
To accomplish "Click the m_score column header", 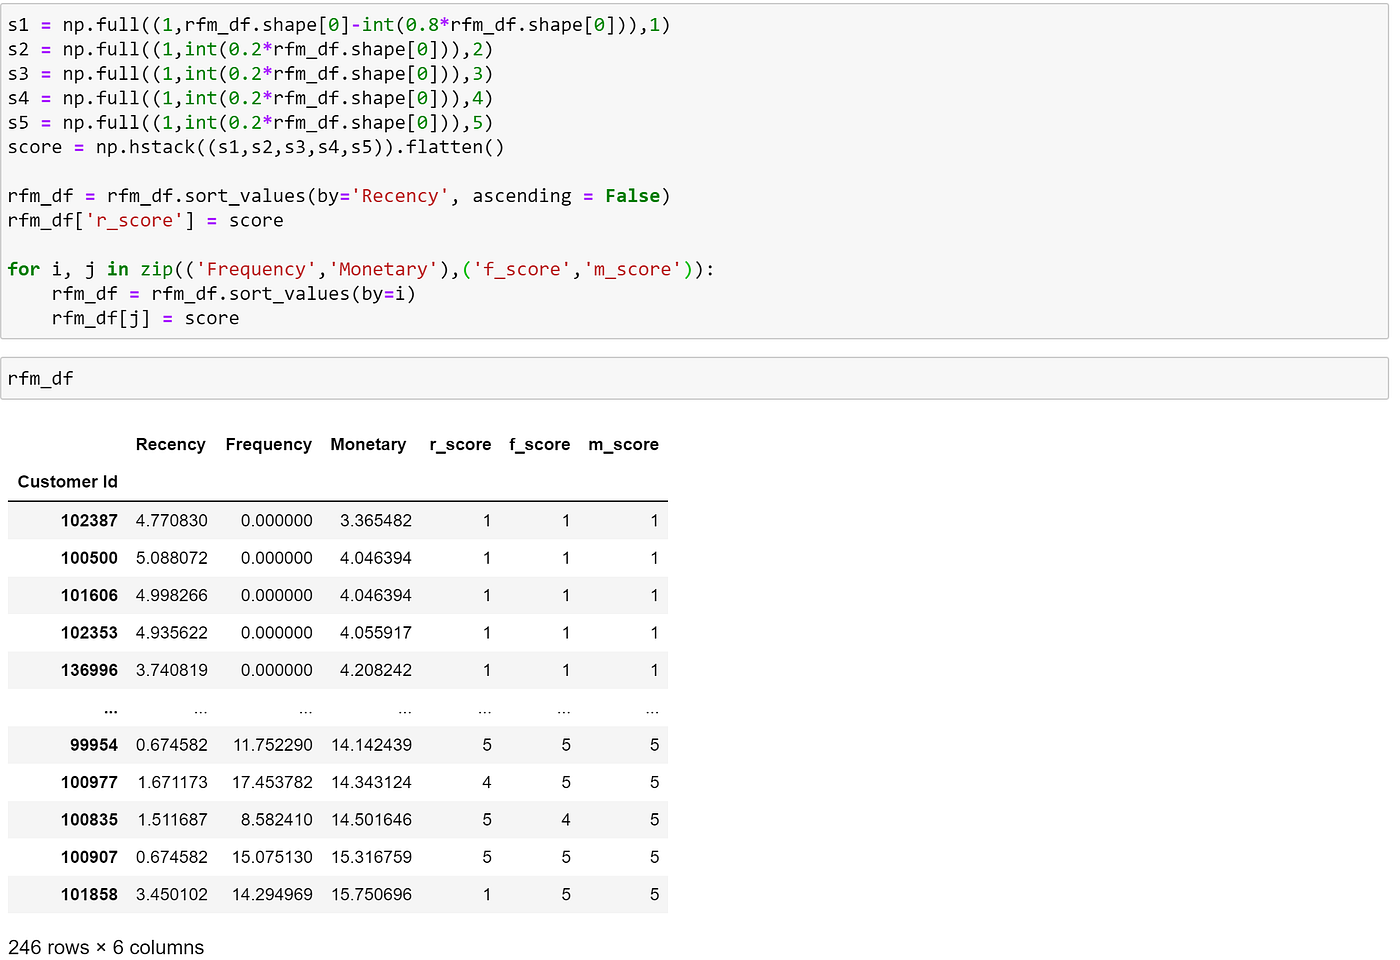I will tap(623, 444).
